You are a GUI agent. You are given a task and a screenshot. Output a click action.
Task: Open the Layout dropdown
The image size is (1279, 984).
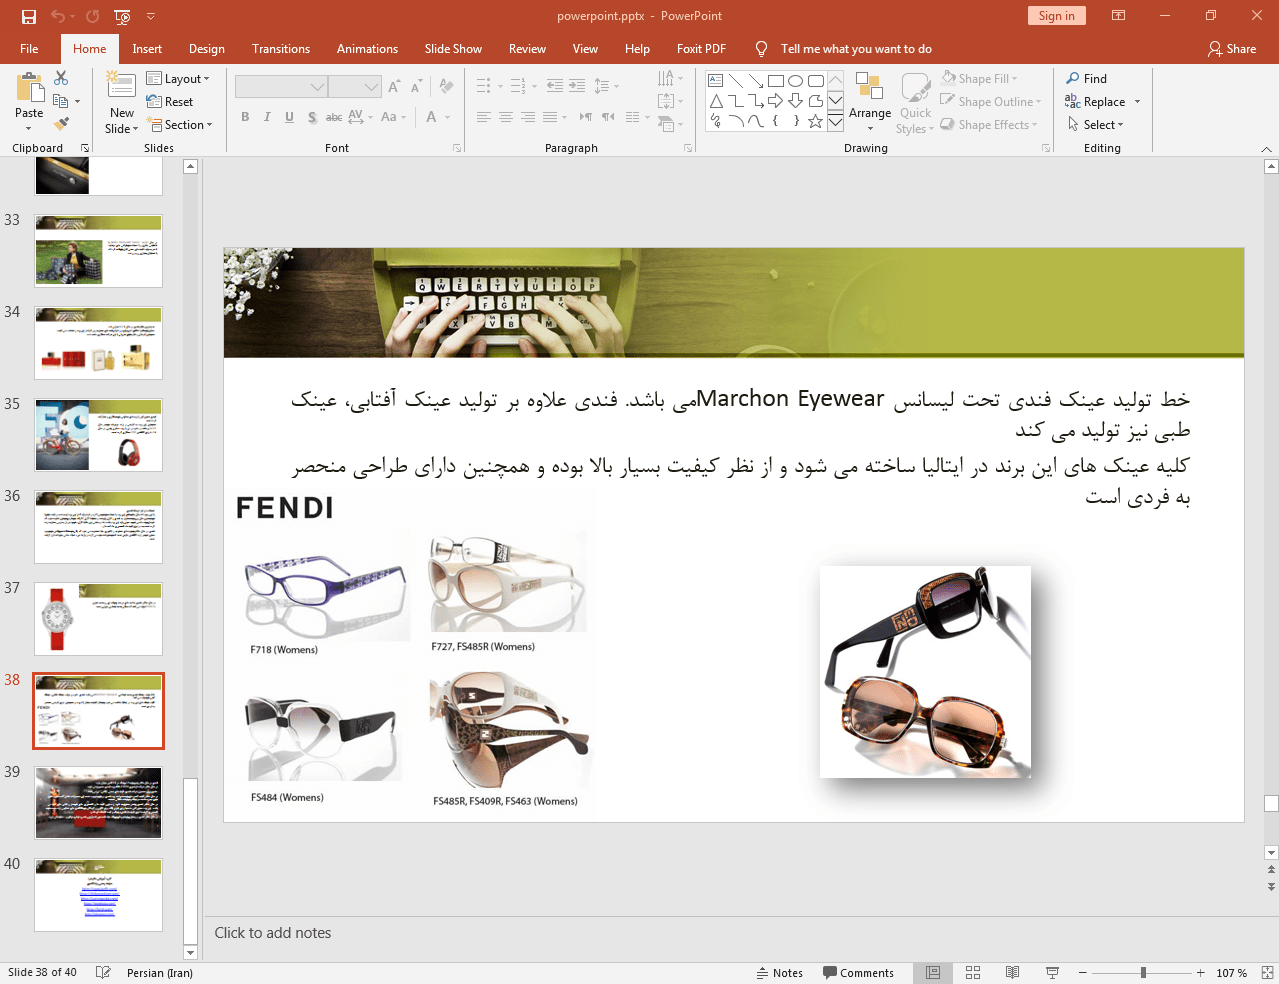[x=178, y=79]
